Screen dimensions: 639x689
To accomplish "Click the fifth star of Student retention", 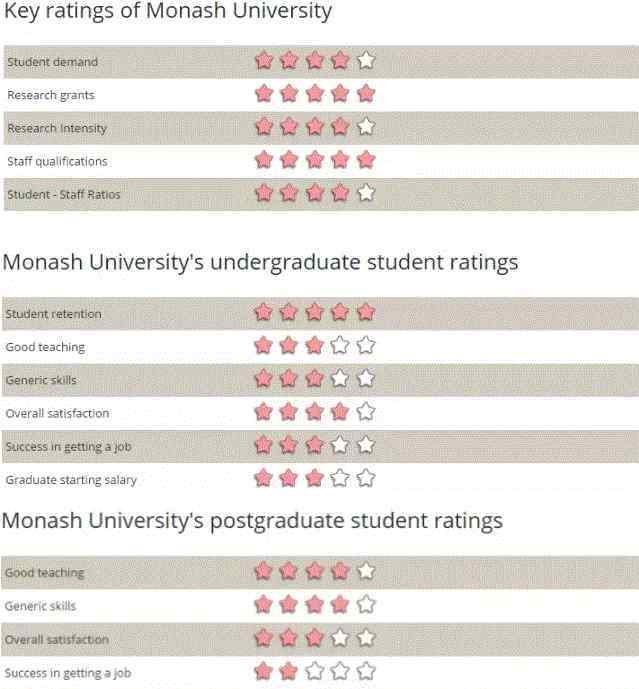I will [366, 313].
